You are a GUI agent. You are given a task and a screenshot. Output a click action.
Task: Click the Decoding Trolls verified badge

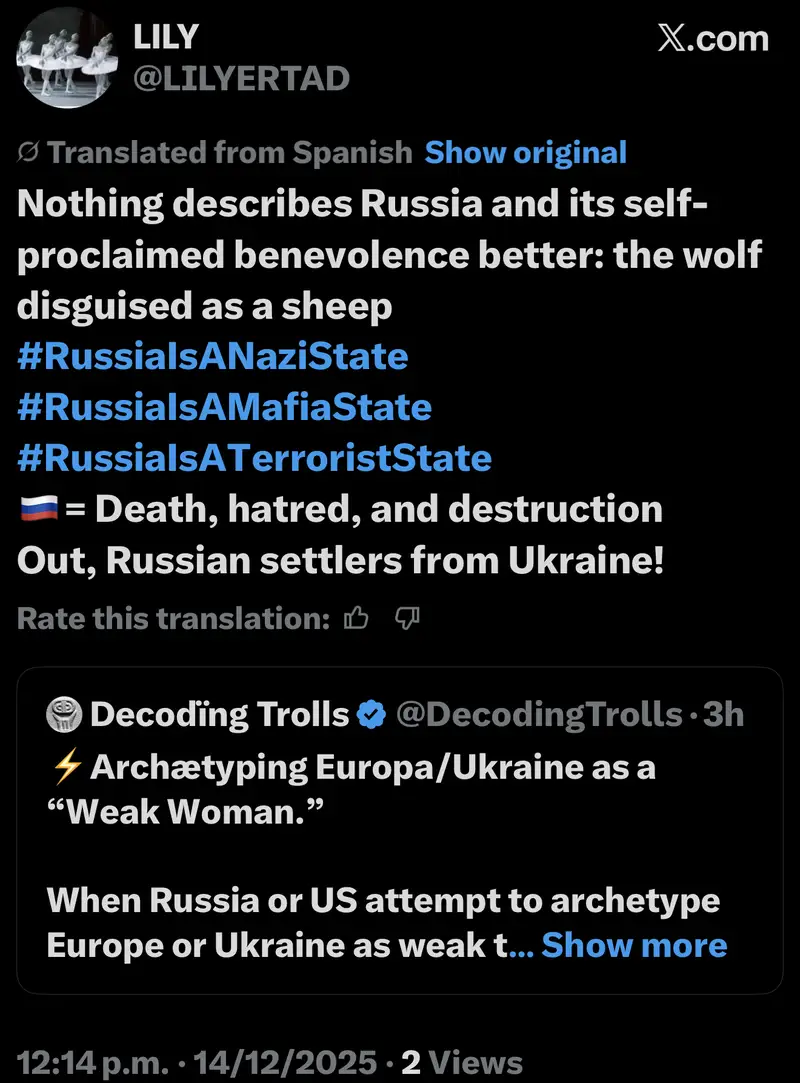coord(371,715)
